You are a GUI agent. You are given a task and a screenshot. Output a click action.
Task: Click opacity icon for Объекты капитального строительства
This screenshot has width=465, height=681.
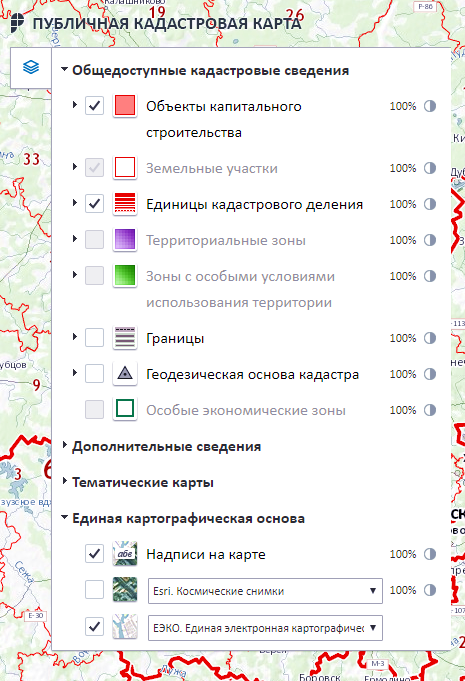430,106
